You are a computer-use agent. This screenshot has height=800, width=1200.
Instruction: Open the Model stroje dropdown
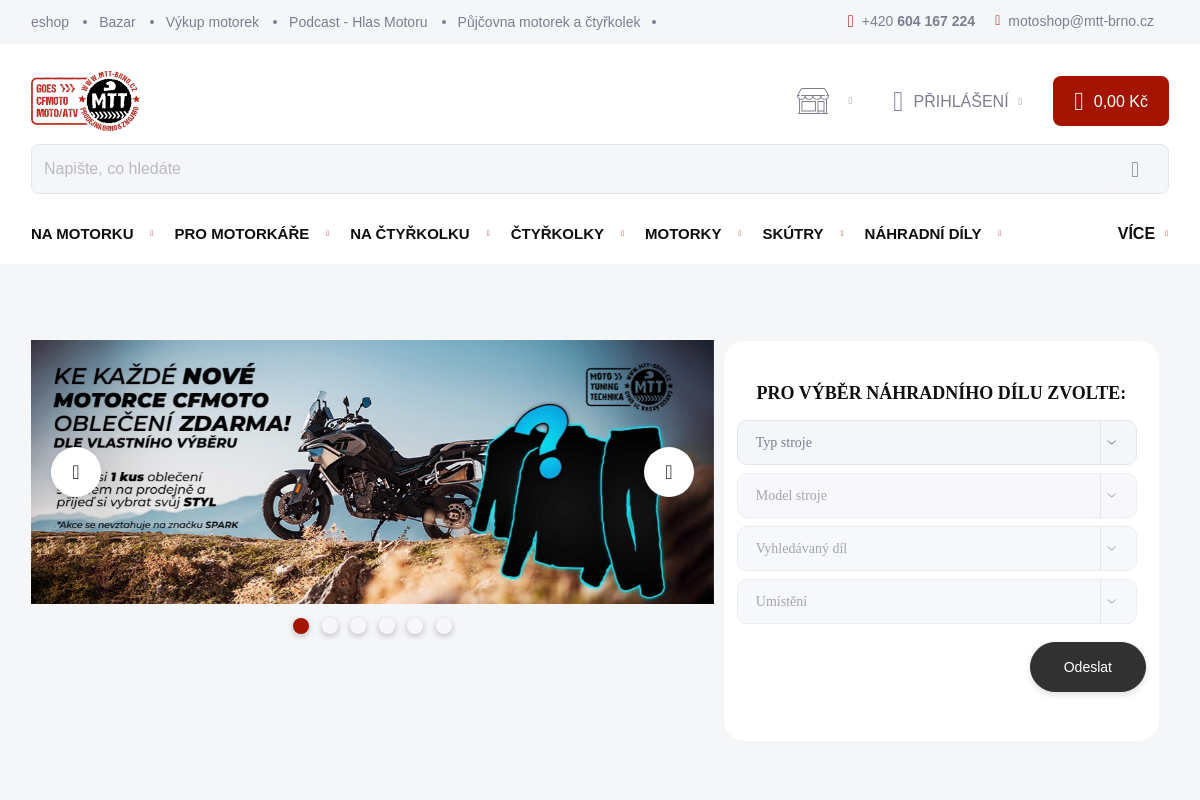point(937,495)
